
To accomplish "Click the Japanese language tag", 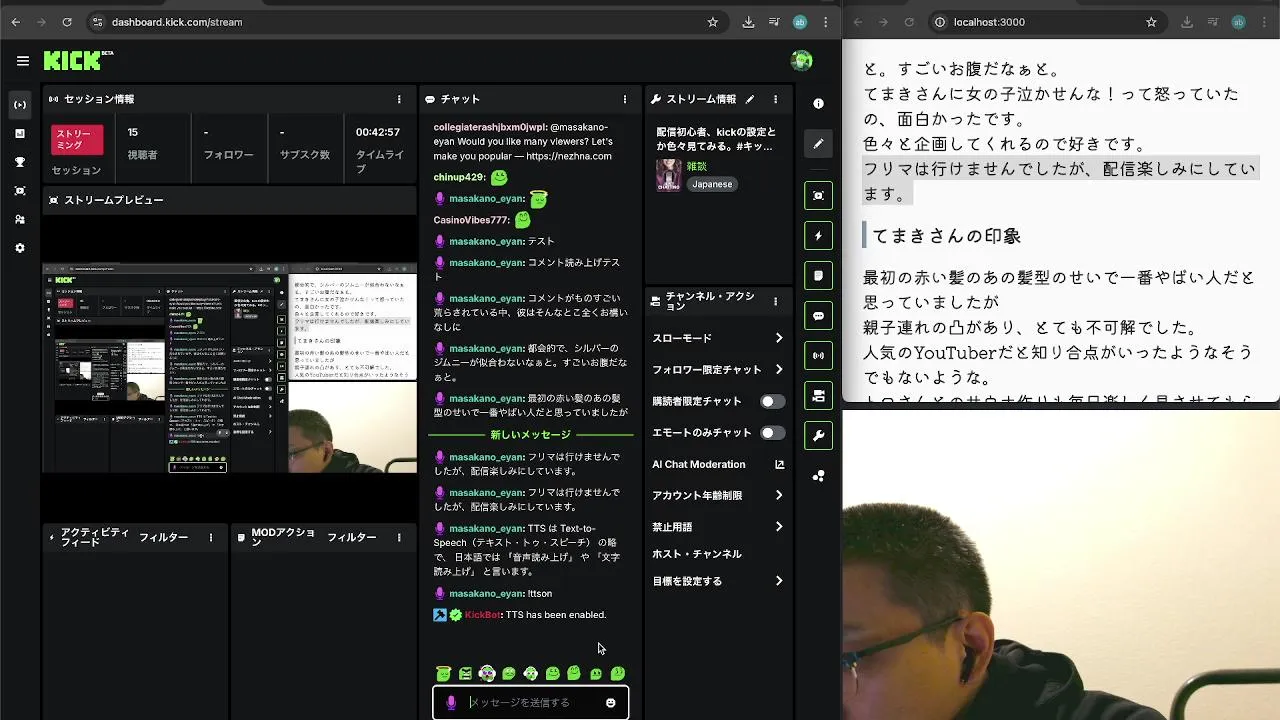I will pyautogui.click(x=712, y=184).
